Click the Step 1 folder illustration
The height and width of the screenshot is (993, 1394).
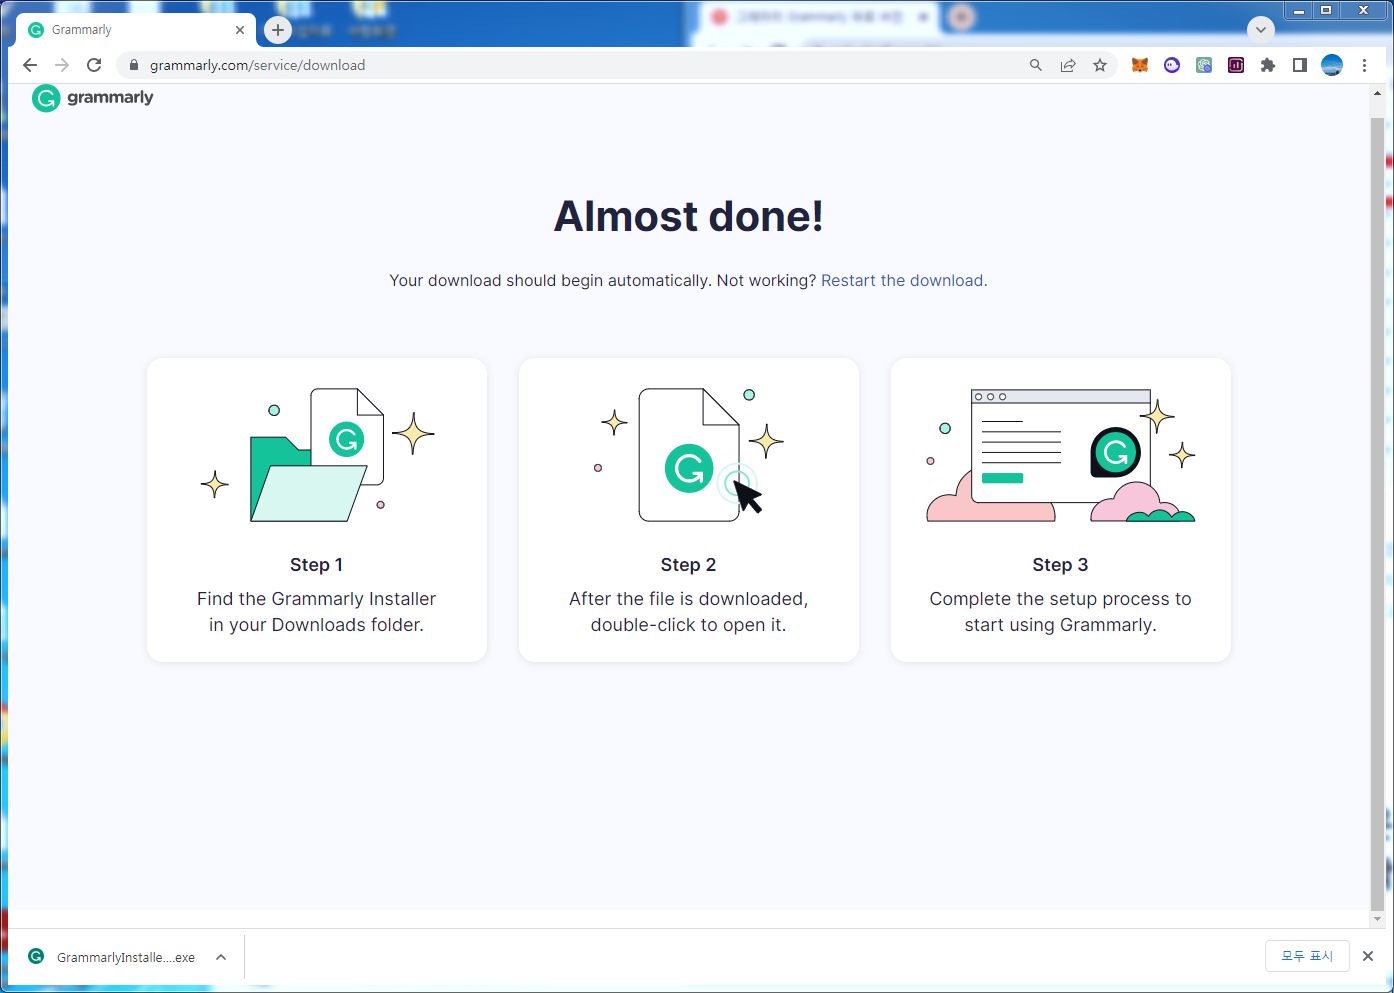(317, 455)
